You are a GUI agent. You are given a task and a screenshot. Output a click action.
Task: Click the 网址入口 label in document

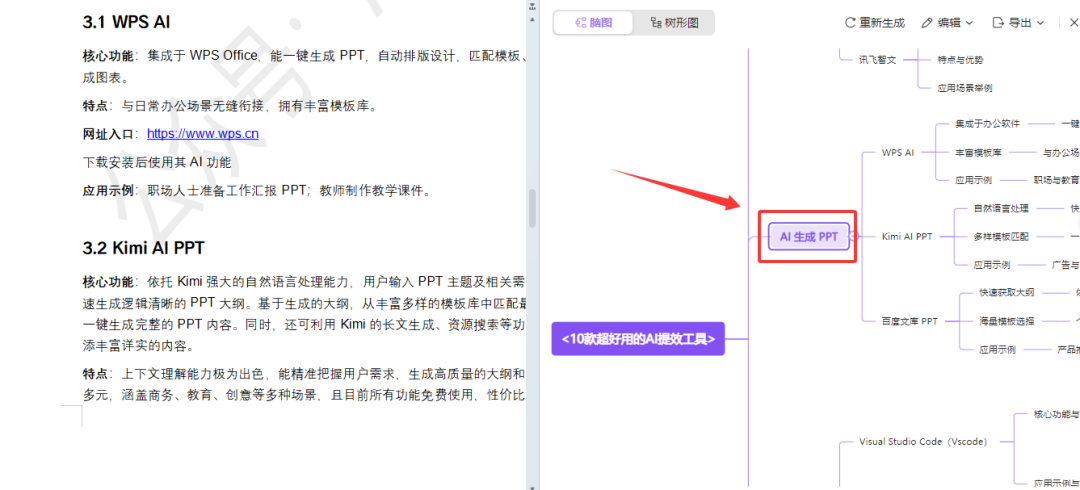pyautogui.click(x=108, y=134)
